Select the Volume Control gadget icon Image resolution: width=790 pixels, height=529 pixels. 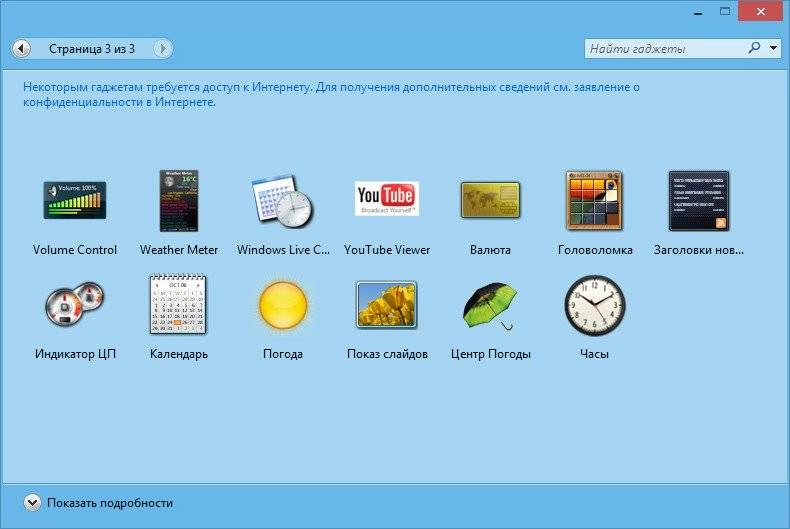75,201
